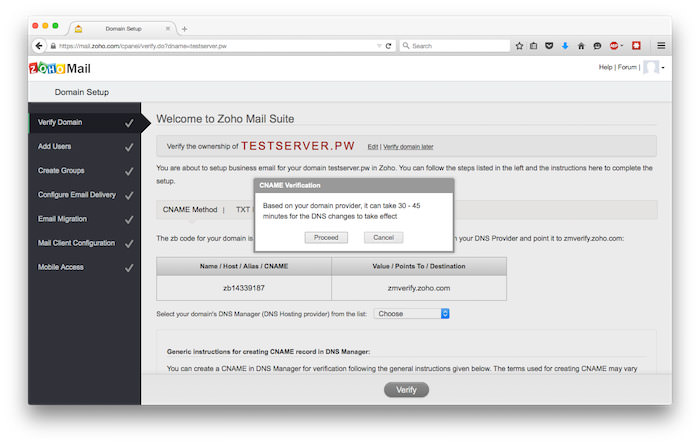Click Proceed in CNAME Verification dialog

[326, 237]
